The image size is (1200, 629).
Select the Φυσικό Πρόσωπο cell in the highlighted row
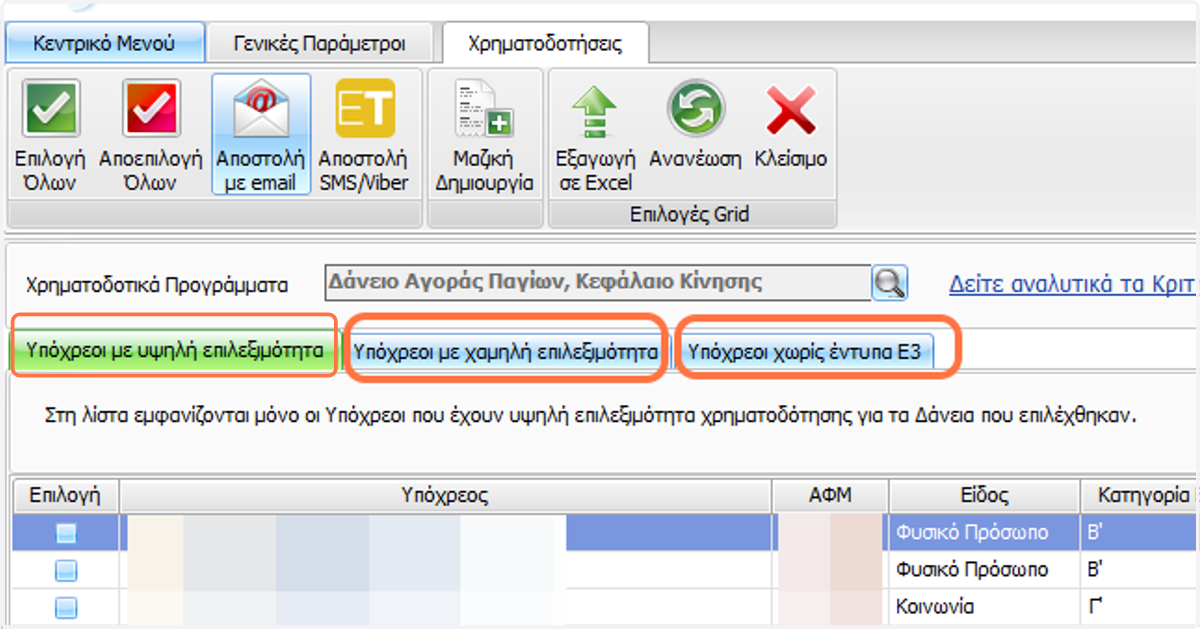(984, 533)
